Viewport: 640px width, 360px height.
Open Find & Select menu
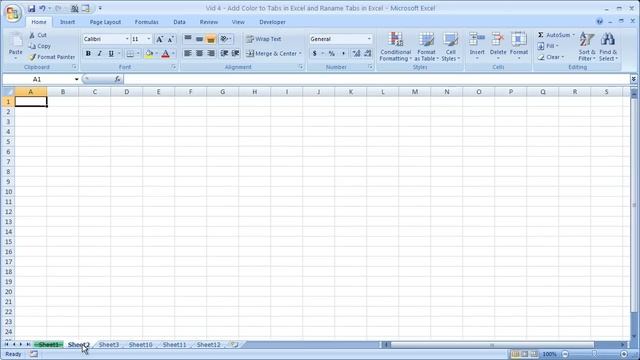[x=608, y=47]
